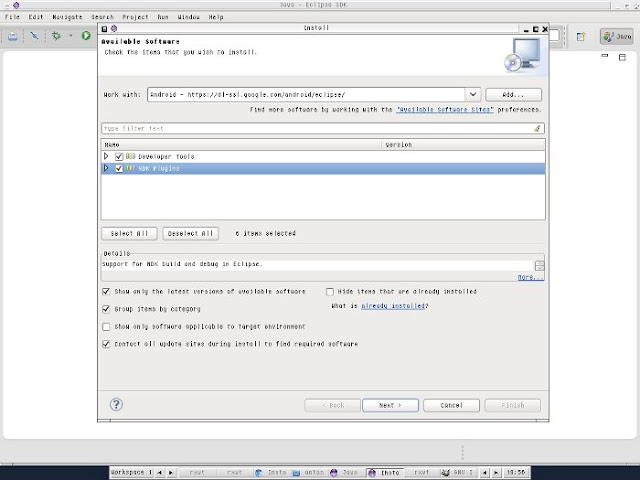Open the Search menu
640x480 pixels.
point(102,17)
